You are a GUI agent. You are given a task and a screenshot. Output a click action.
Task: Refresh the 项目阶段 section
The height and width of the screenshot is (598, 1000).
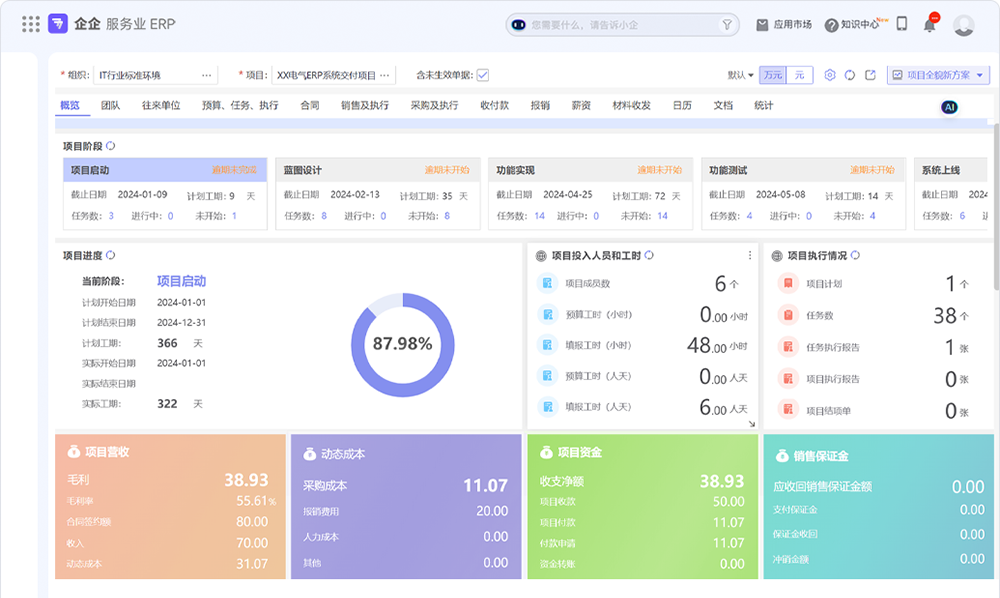point(111,146)
